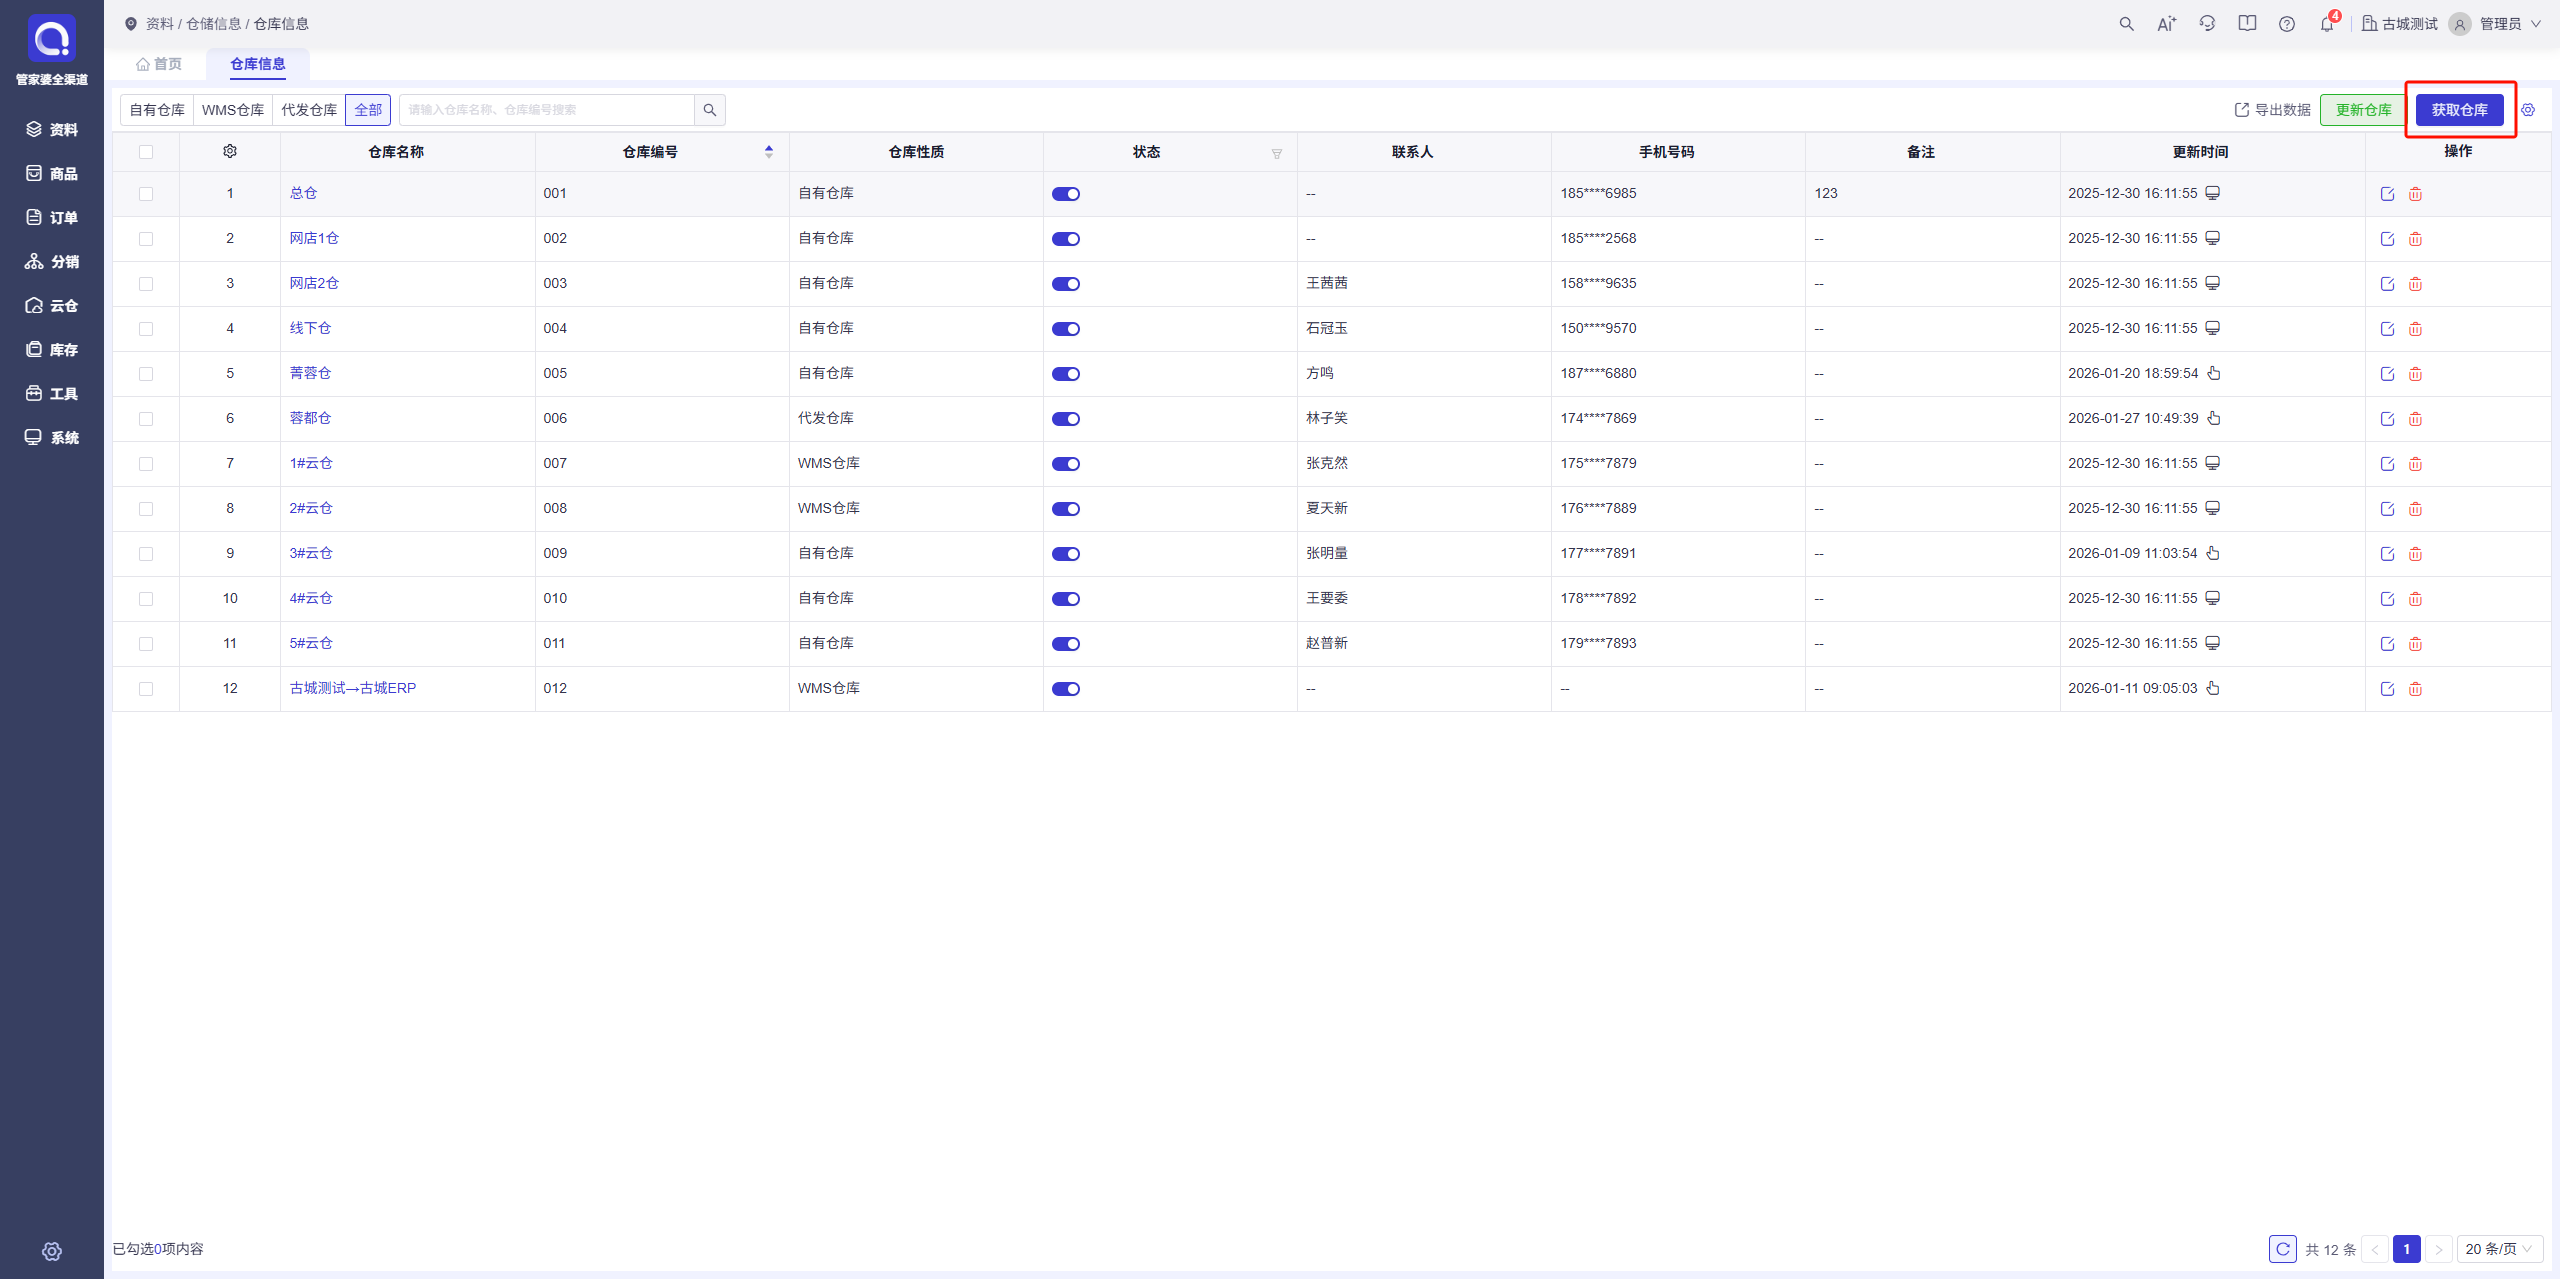Screen dimensions: 2560x1279
Task: Expand the 订单 sidebar menu
Action: pos(52,217)
